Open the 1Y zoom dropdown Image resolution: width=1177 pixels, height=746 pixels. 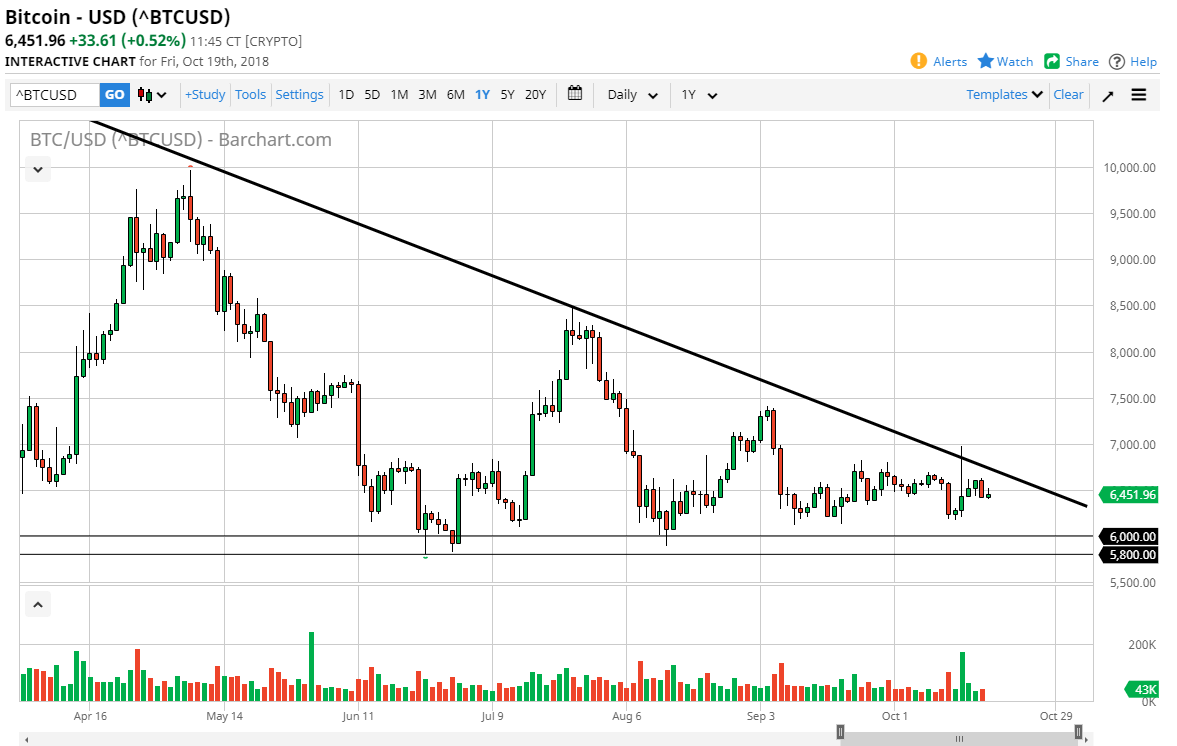coord(697,94)
